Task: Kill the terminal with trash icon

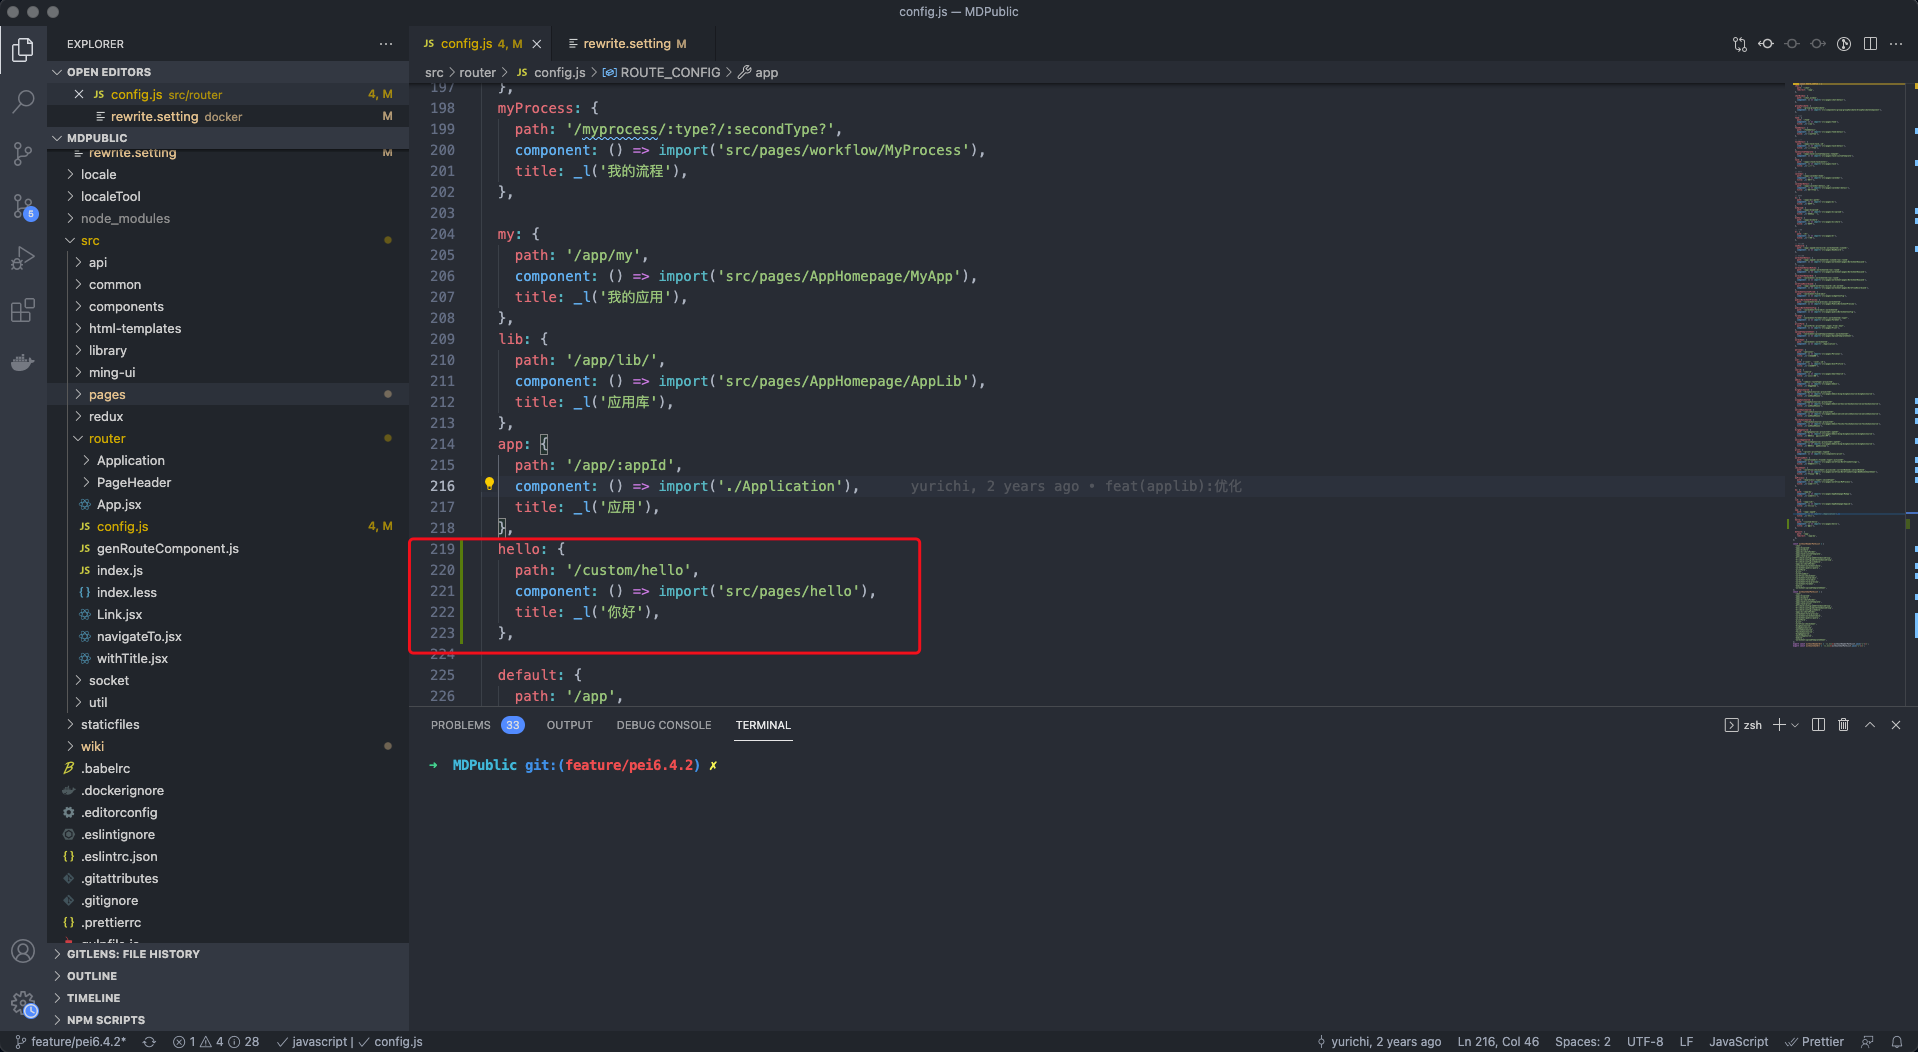Action: click(1844, 725)
